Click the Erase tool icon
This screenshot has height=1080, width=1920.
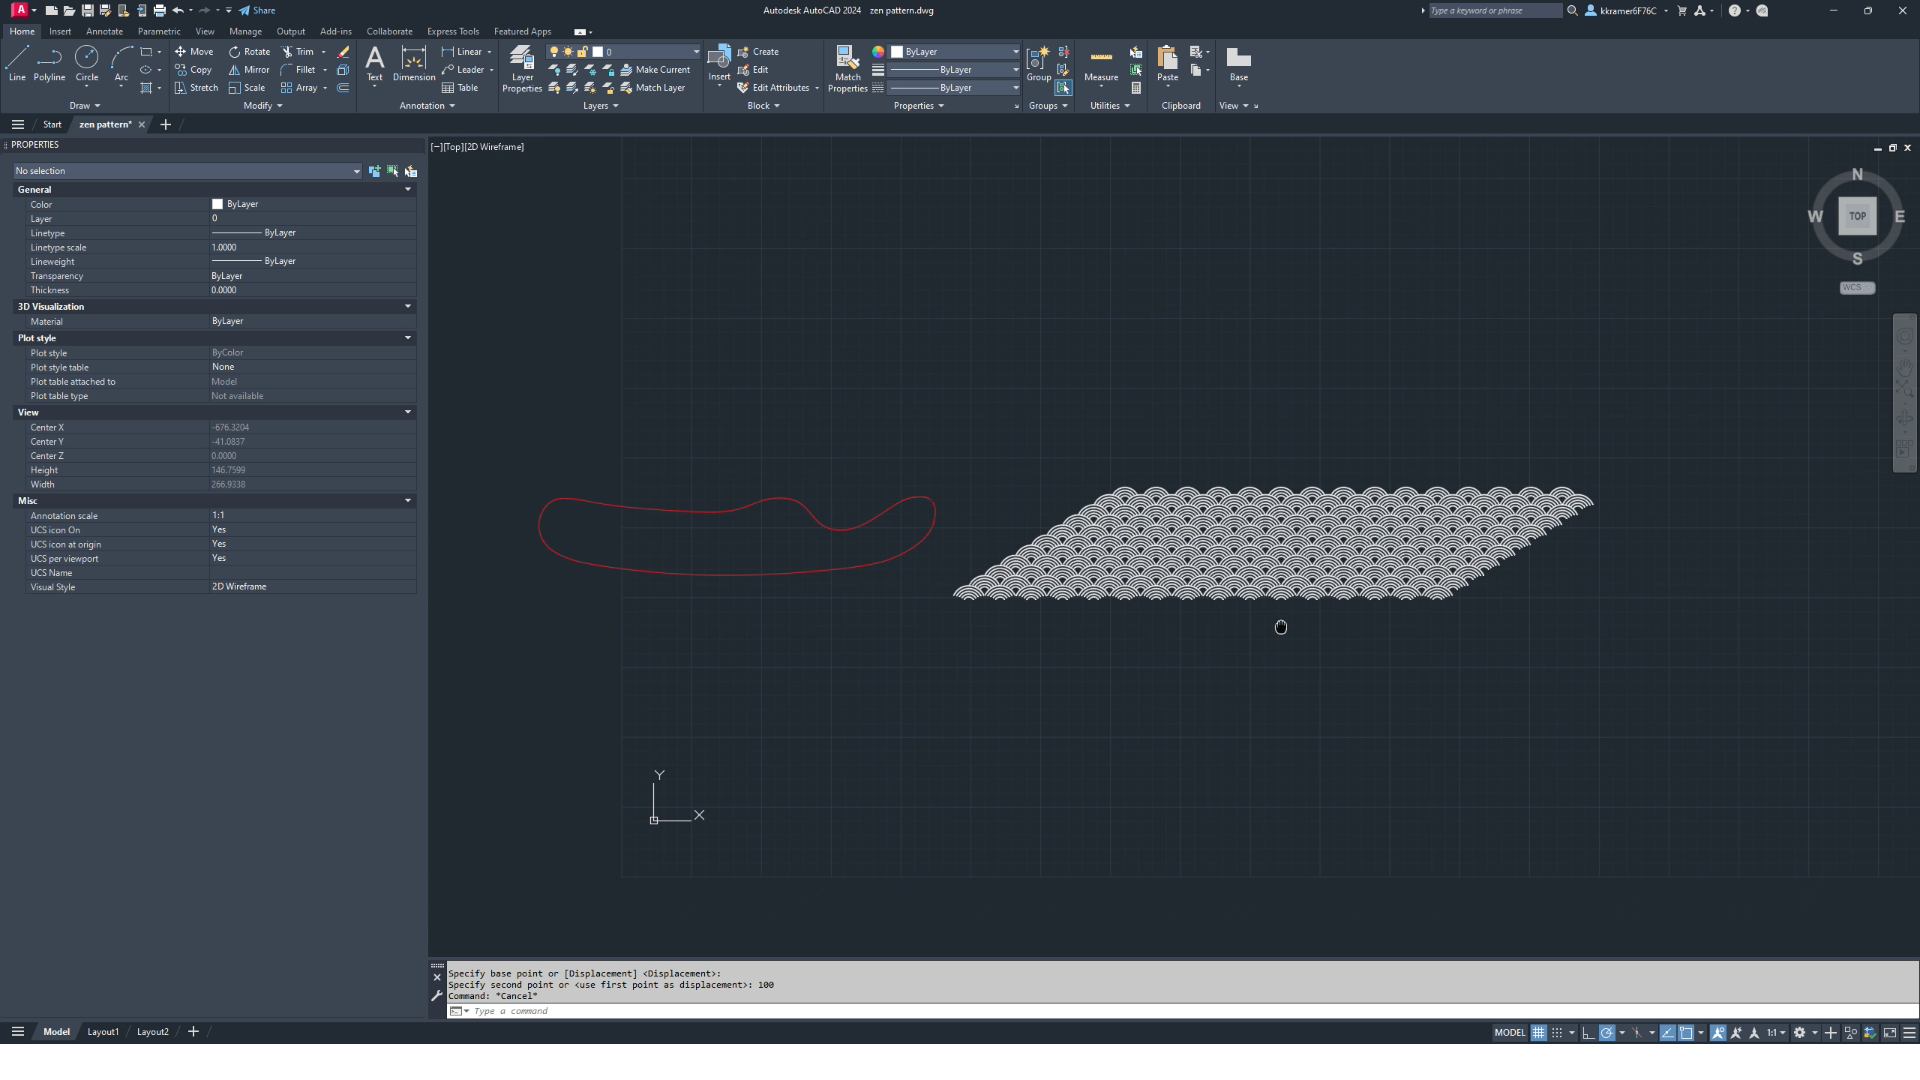tap(343, 52)
